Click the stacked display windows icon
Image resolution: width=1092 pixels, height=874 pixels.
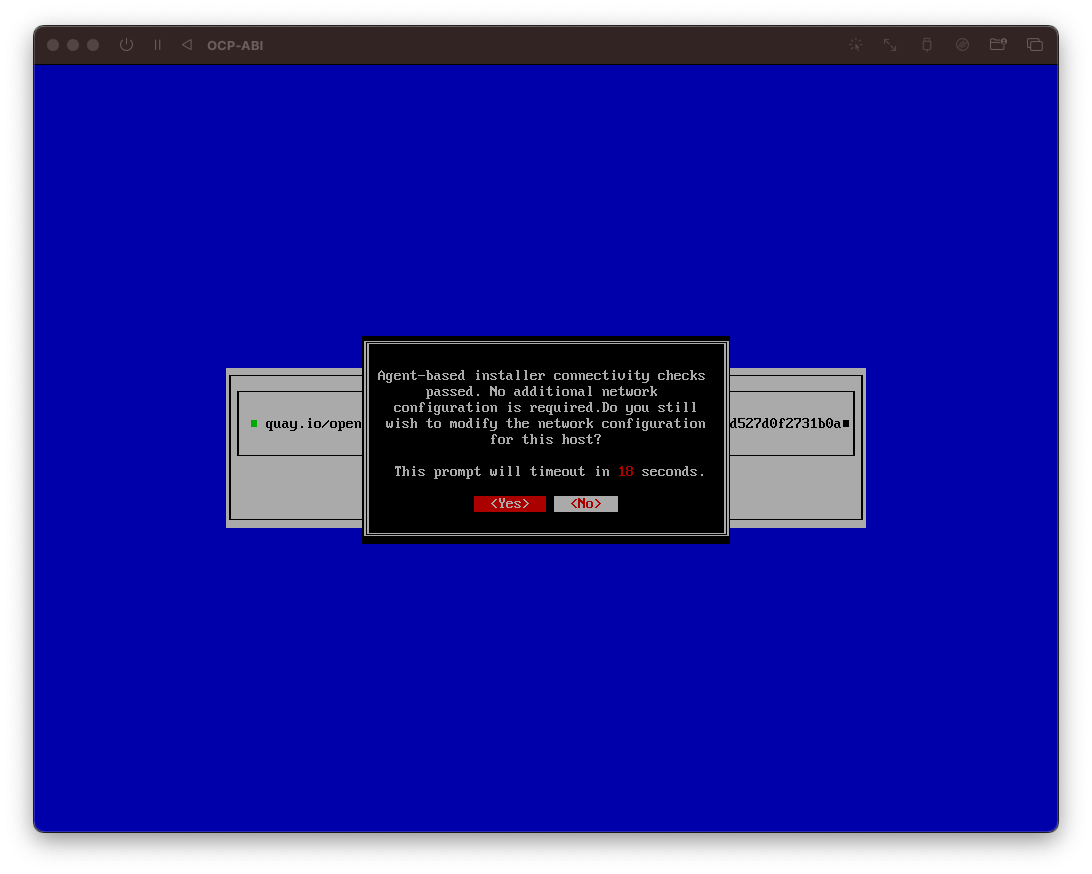(x=1035, y=45)
